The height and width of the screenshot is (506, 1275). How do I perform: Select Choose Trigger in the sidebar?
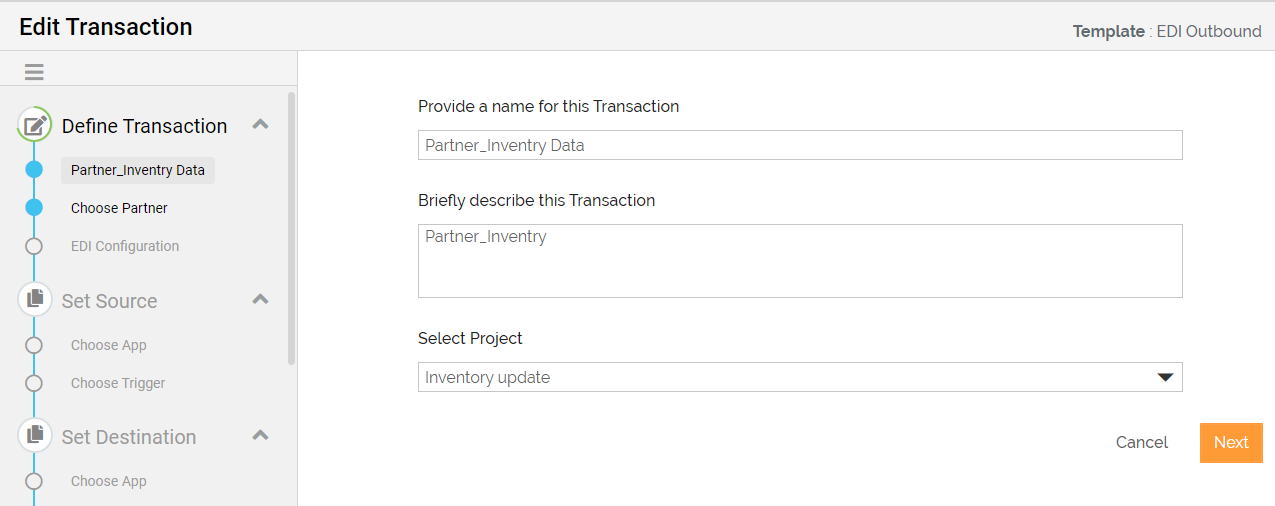point(118,383)
